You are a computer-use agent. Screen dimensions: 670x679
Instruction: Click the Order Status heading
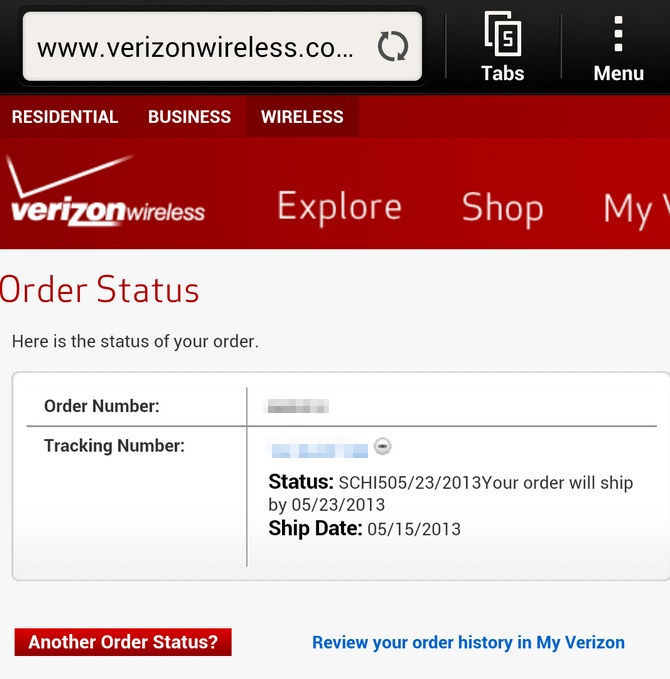pyautogui.click(x=99, y=289)
